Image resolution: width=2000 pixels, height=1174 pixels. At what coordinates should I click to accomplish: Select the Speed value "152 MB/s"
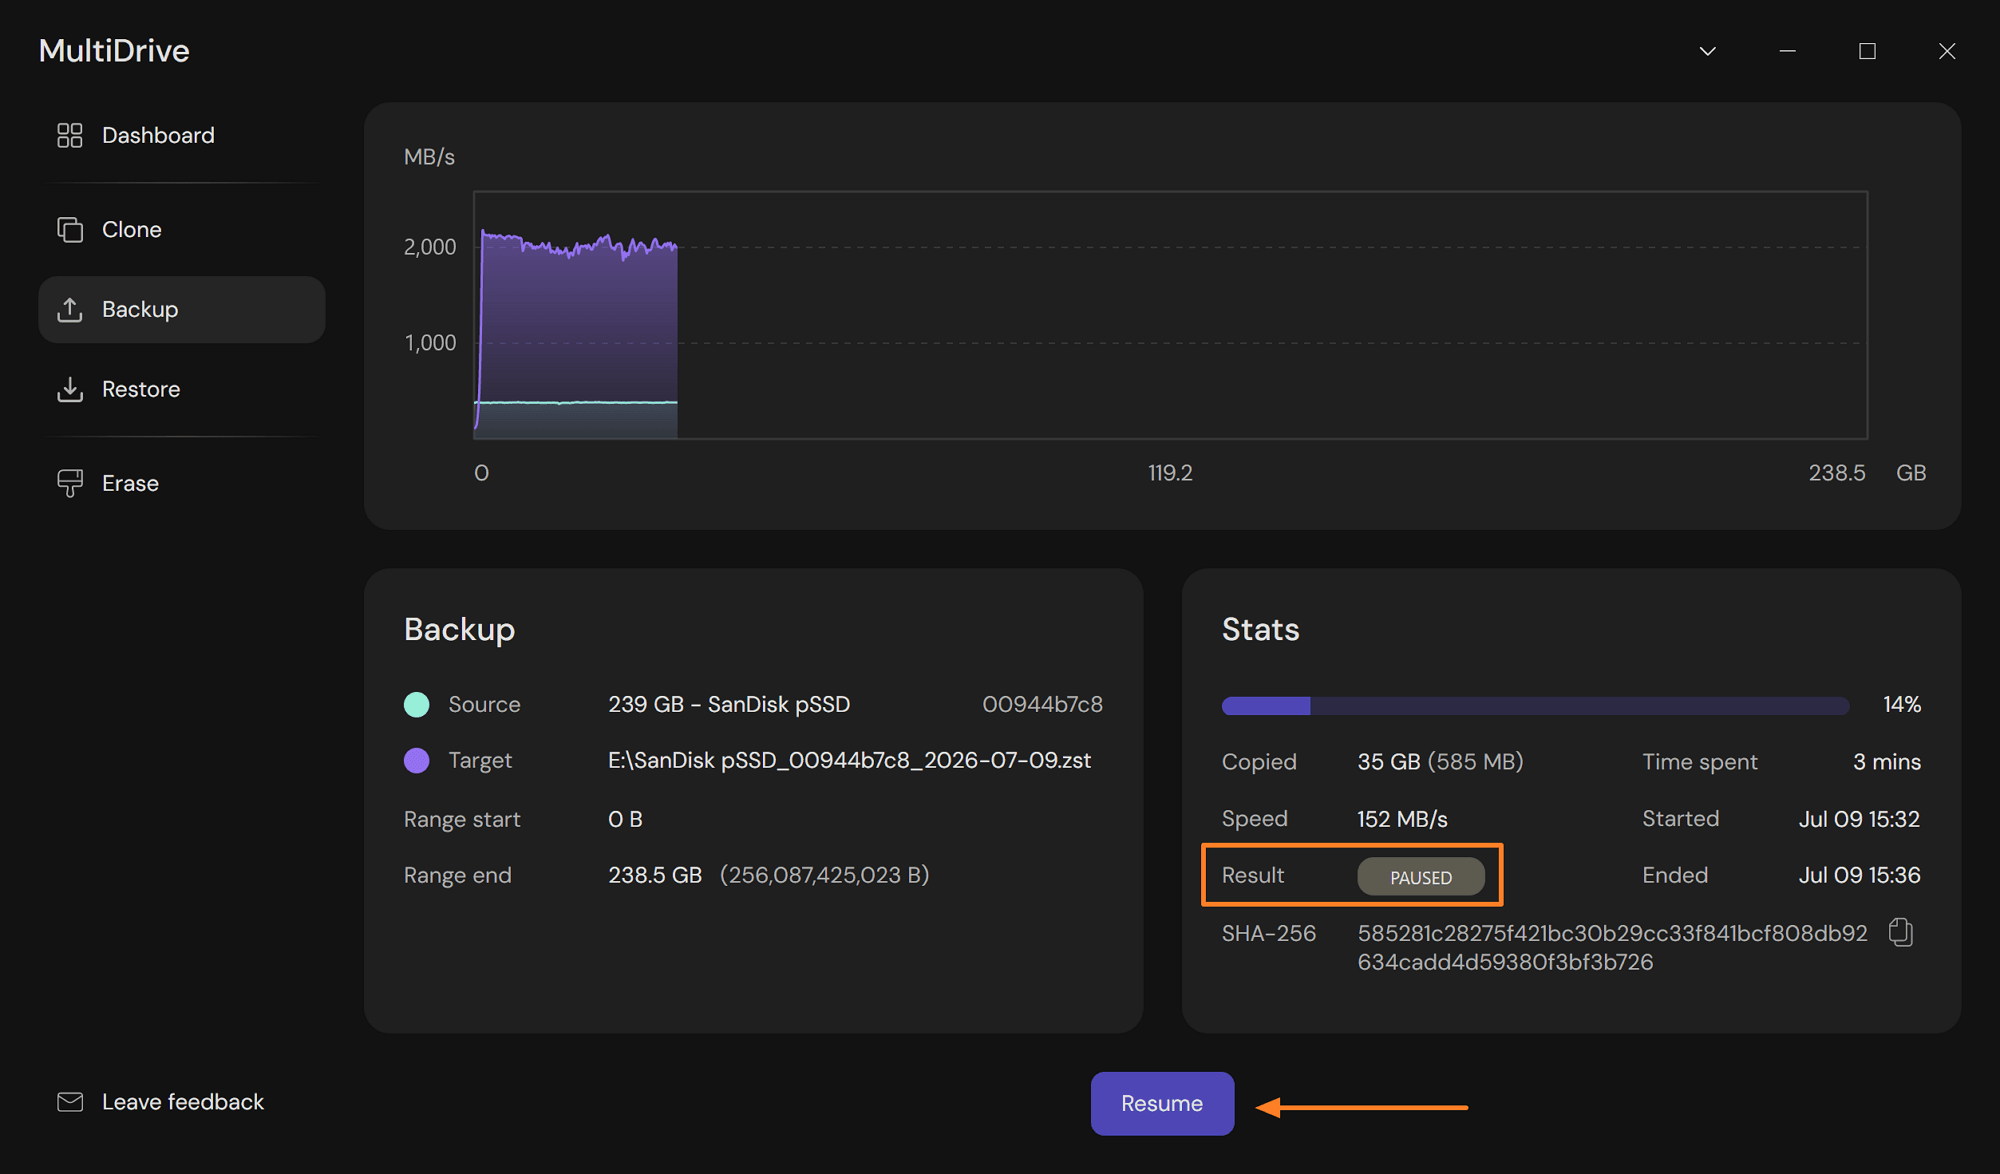tap(1402, 819)
